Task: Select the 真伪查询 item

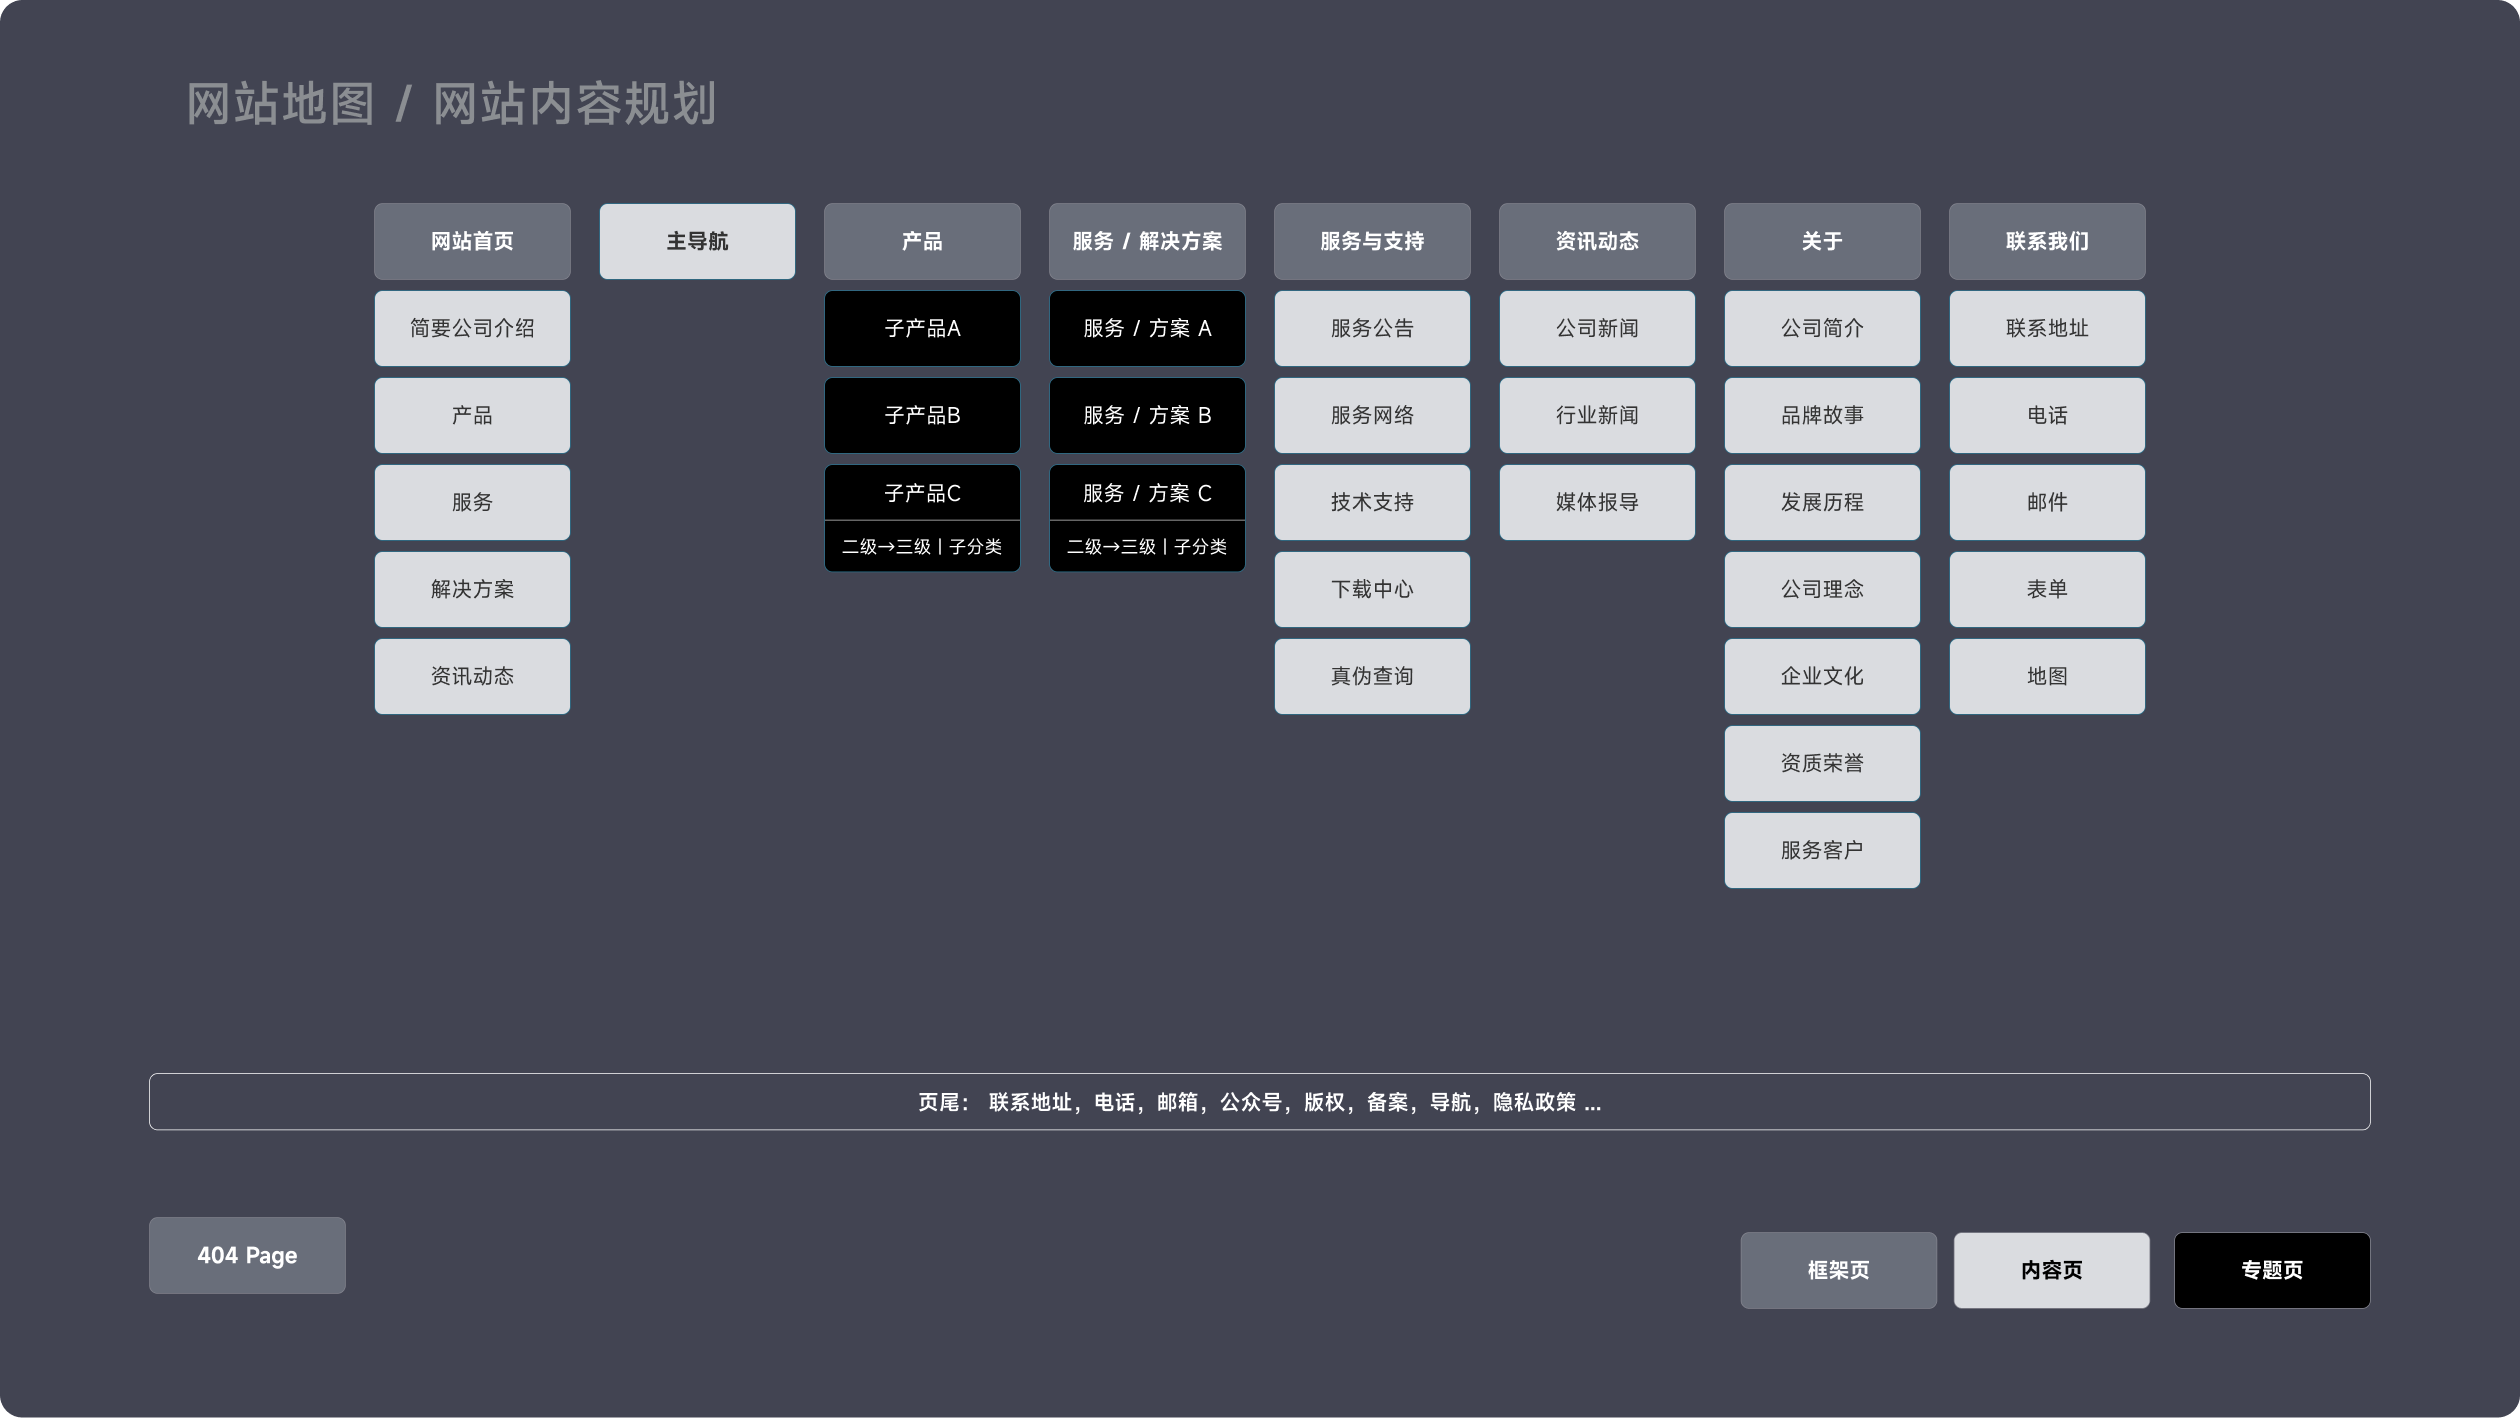Action: point(1372,676)
